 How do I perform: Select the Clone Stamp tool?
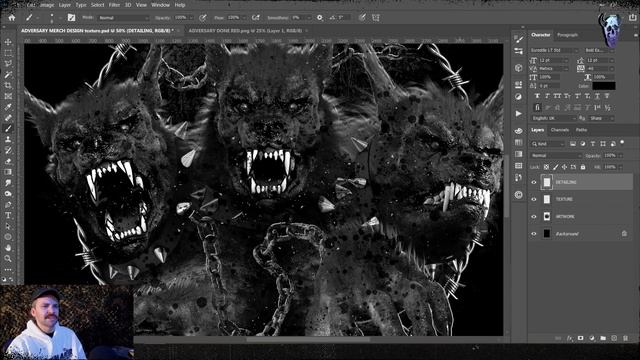(8, 140)
